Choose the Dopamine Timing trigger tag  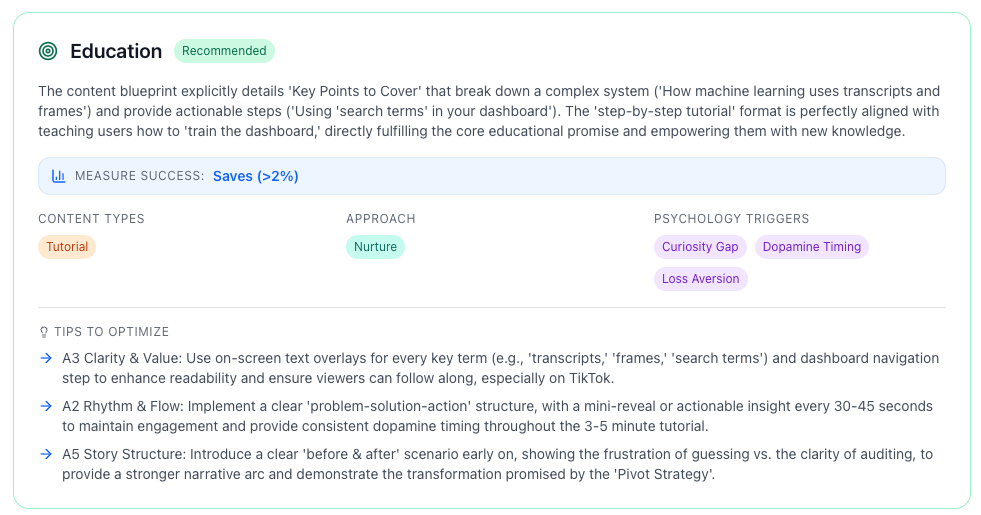811,247
